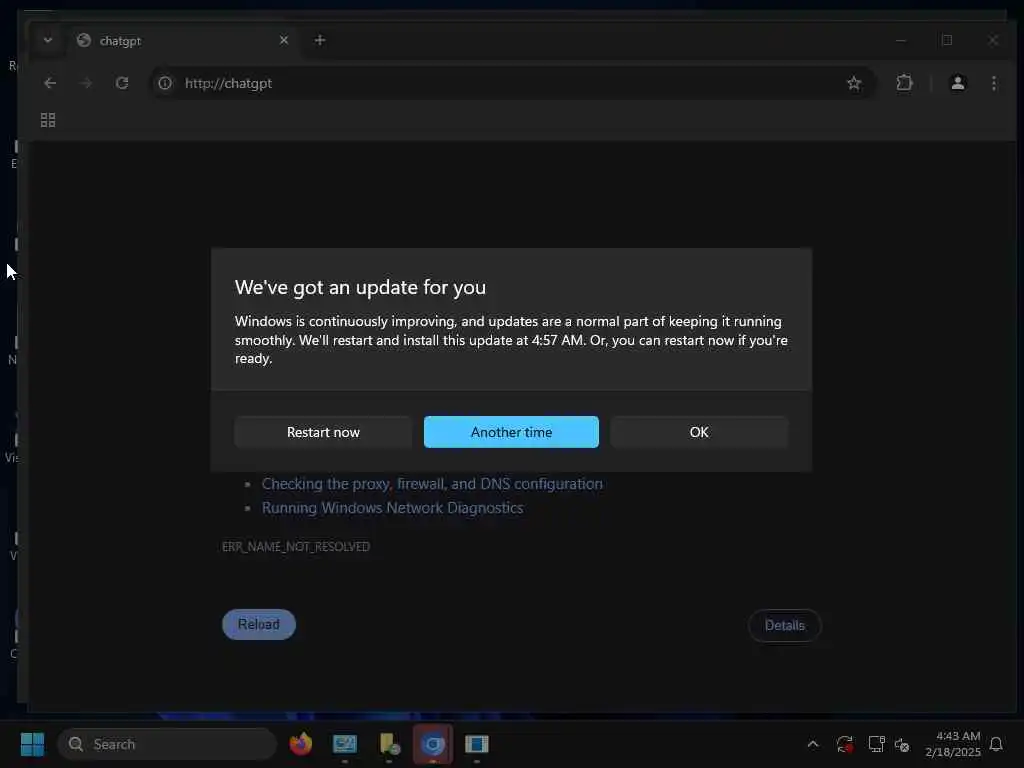Open the browser three-dot menu
This screenshot has width=1024, height=768.
[x=994, y=83]
